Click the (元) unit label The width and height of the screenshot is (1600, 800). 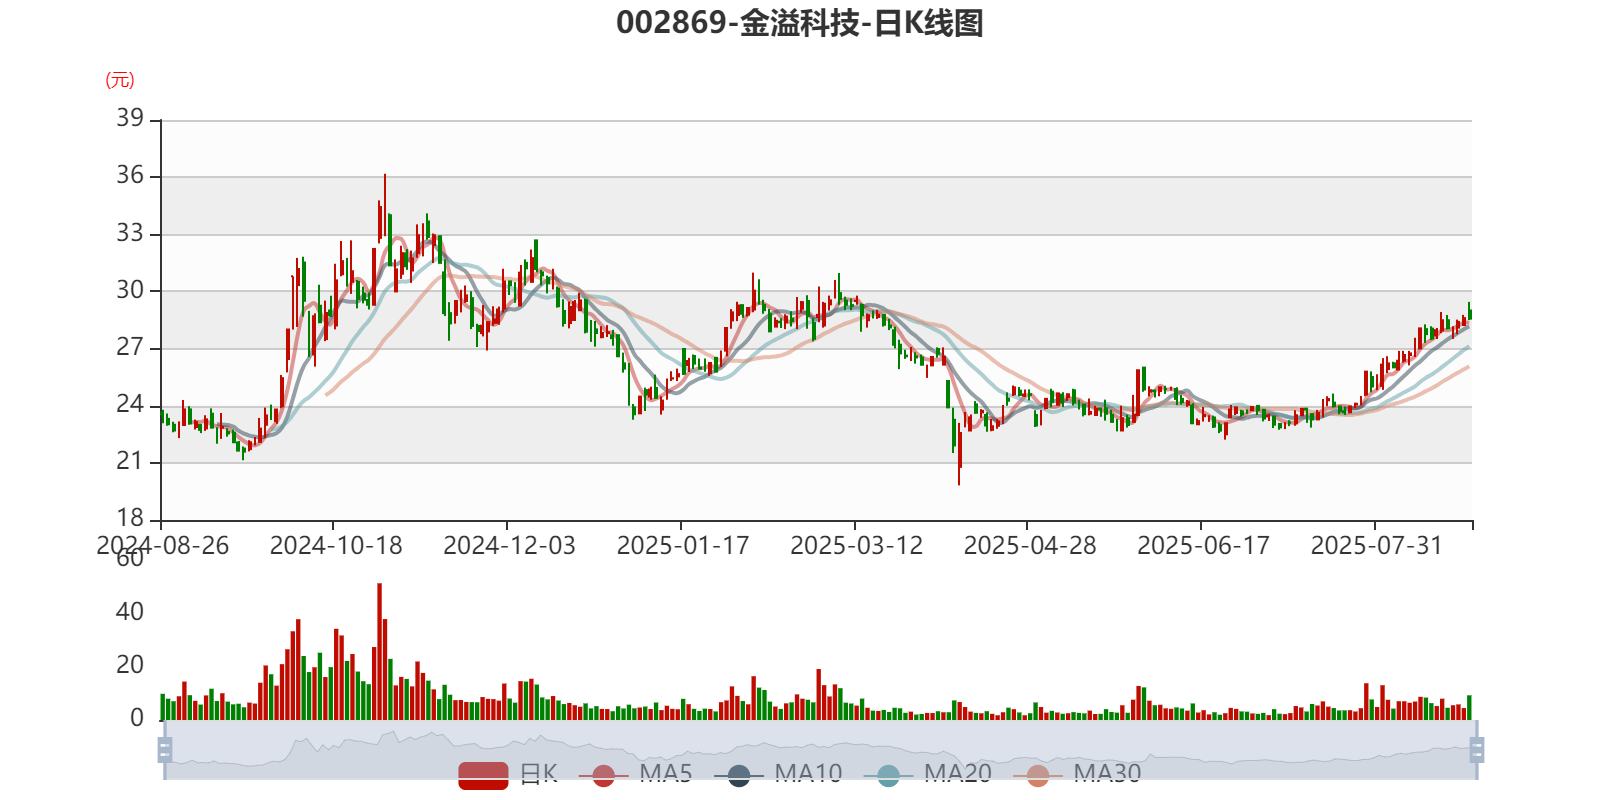(x=120, y=80)
